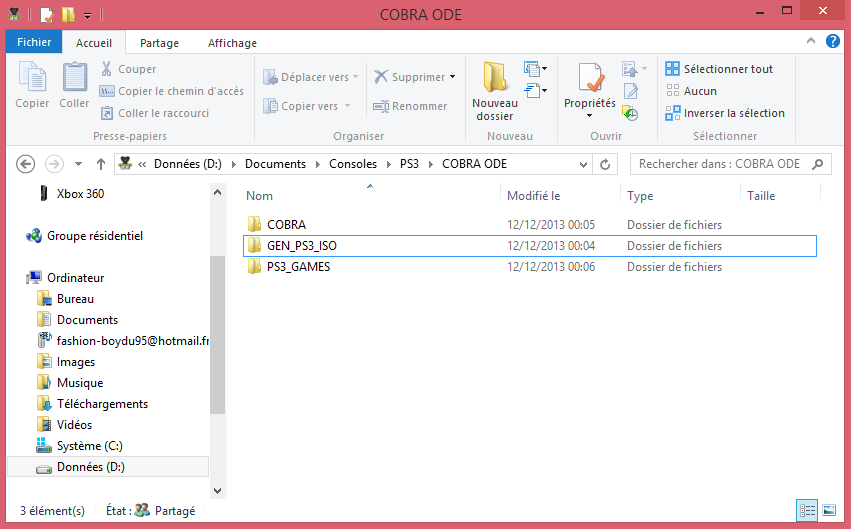Open fashion-boydu95@hotmail.fr entry
This screenshot has width=851, height=529.
pos(123,341)
